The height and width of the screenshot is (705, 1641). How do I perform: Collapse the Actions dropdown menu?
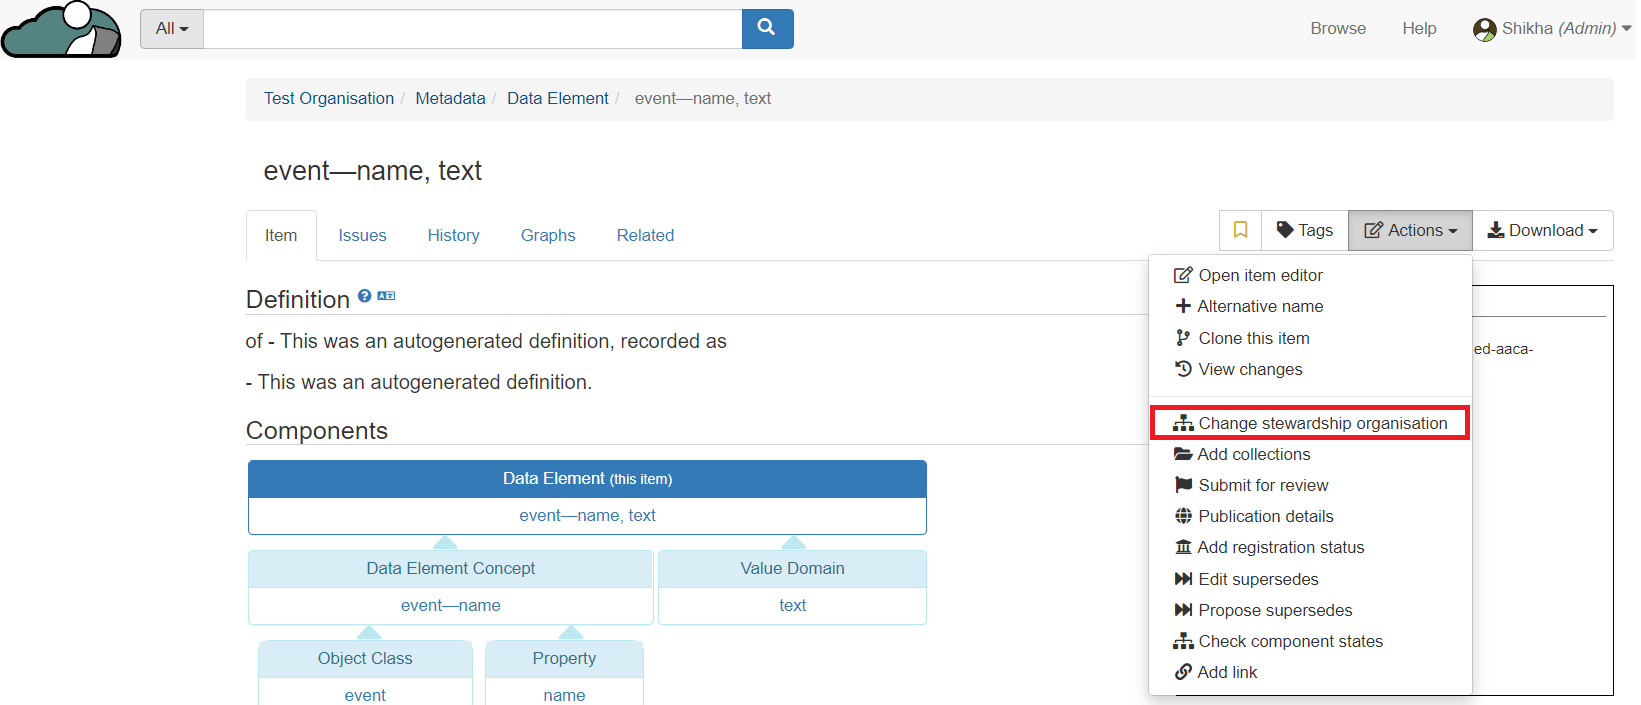click(x=1410, y=230)
